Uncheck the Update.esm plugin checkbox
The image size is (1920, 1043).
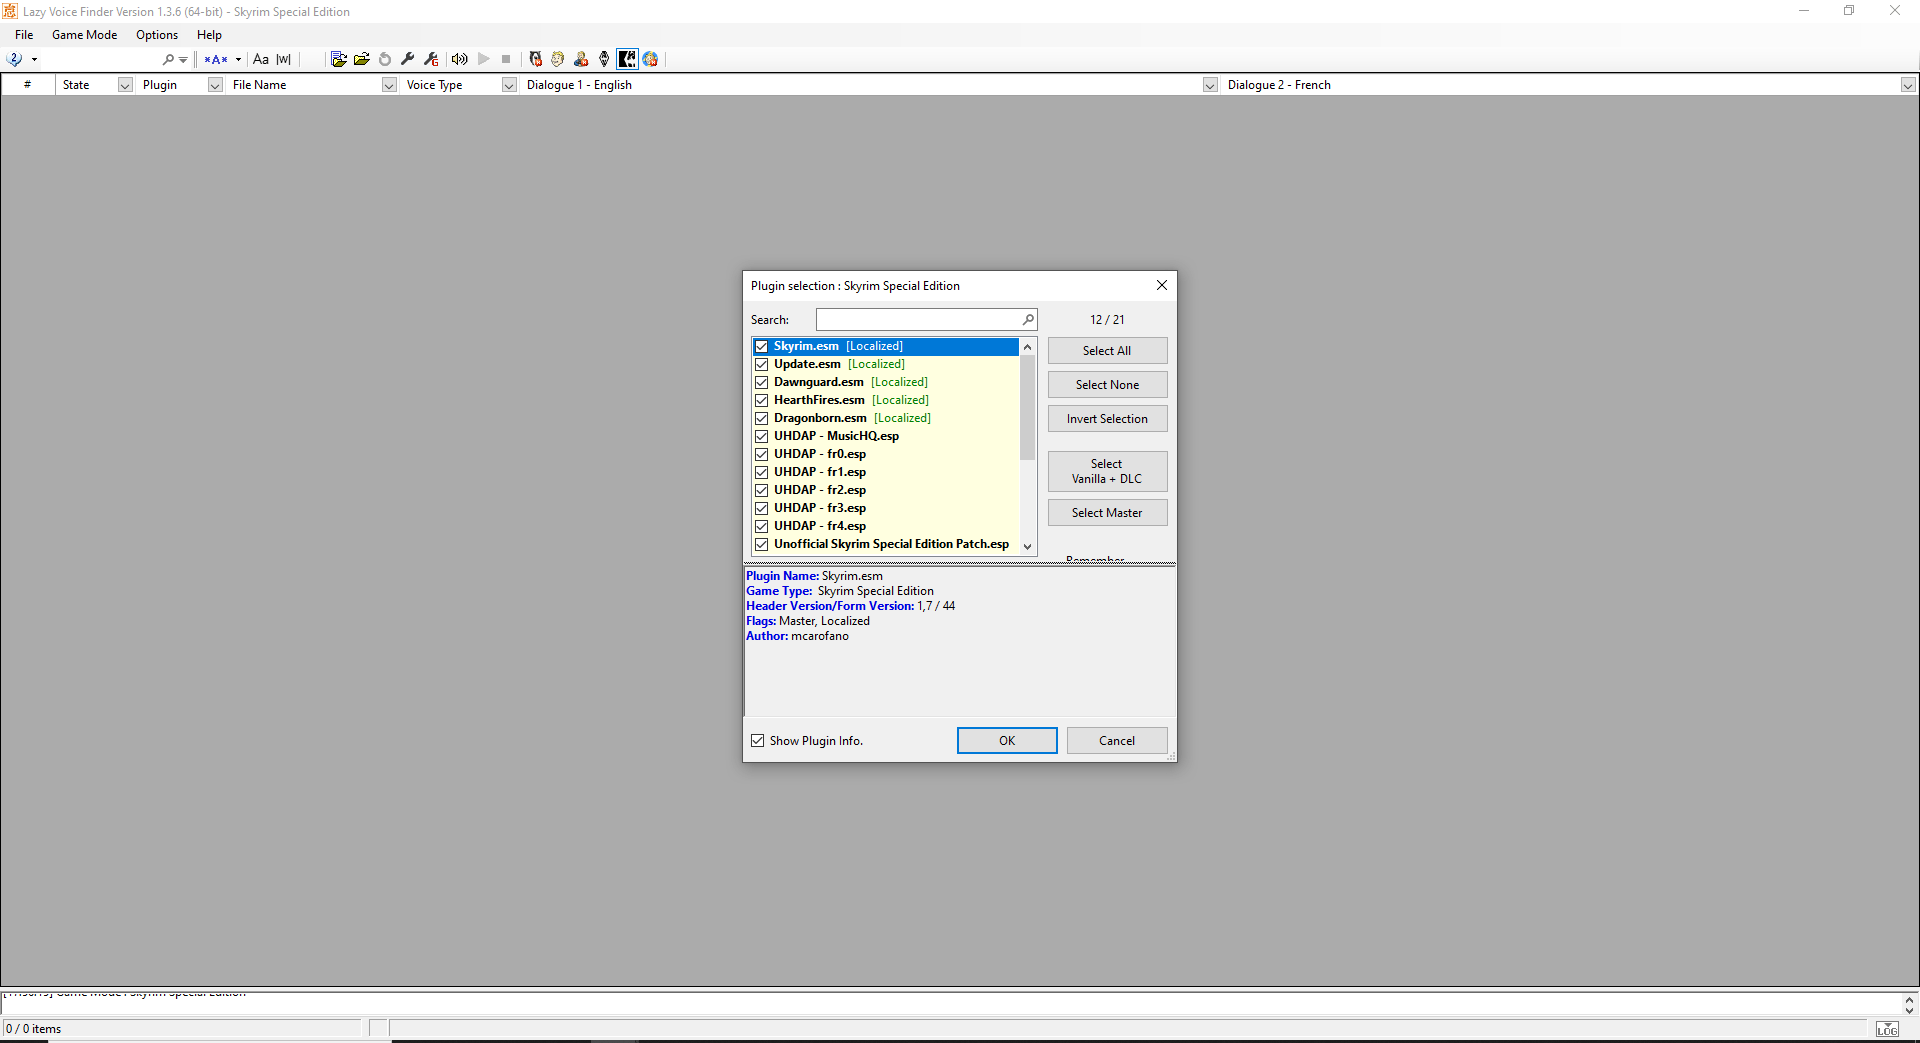[x=761, y=364]
